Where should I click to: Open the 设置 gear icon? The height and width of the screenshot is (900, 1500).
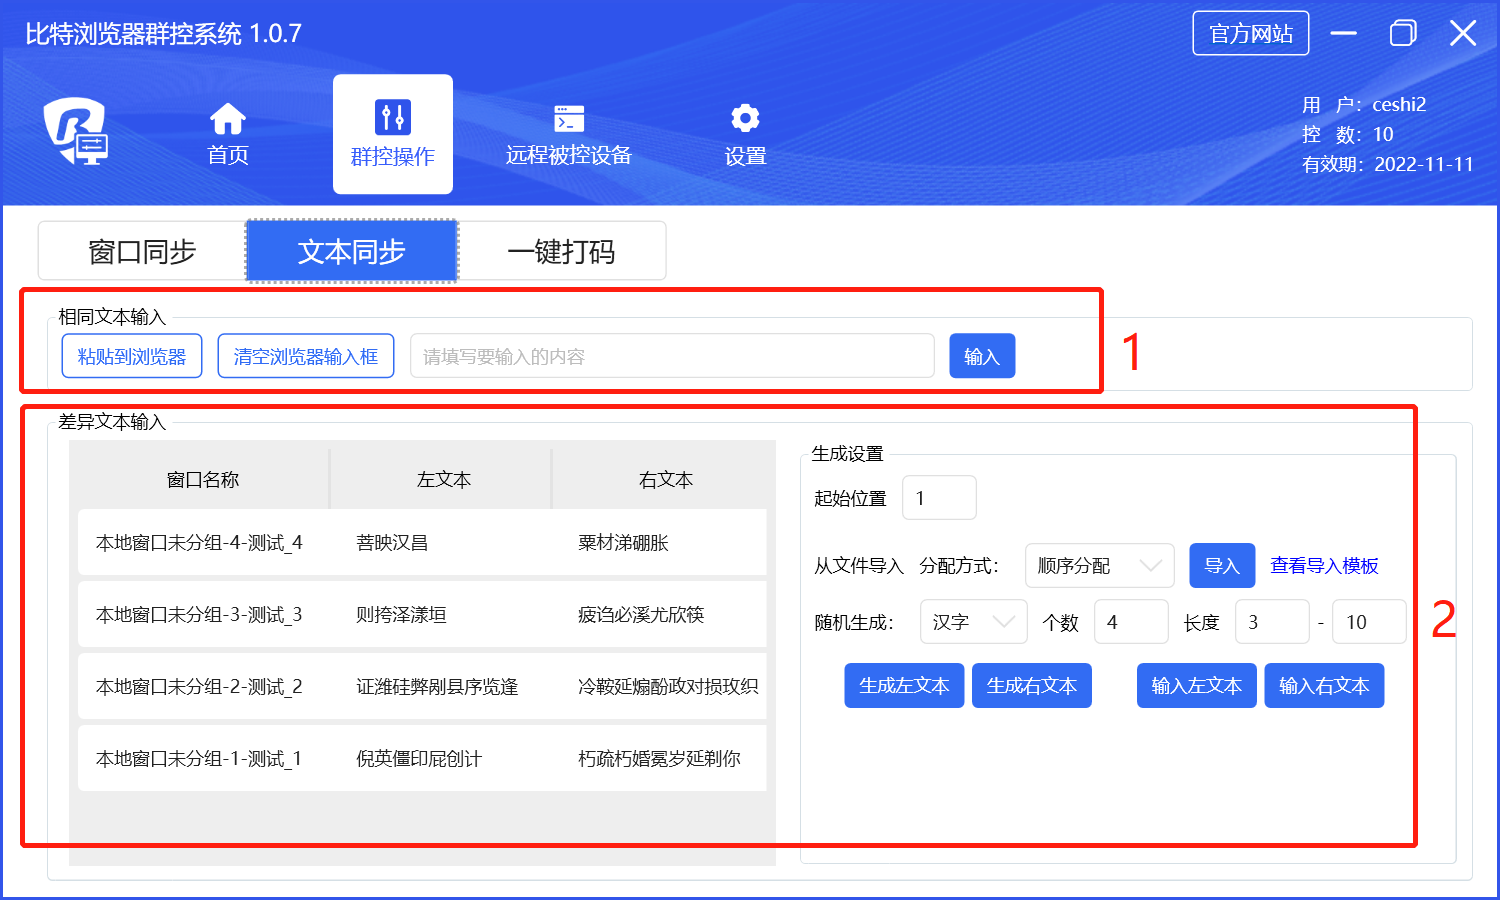tap(745, 118)
